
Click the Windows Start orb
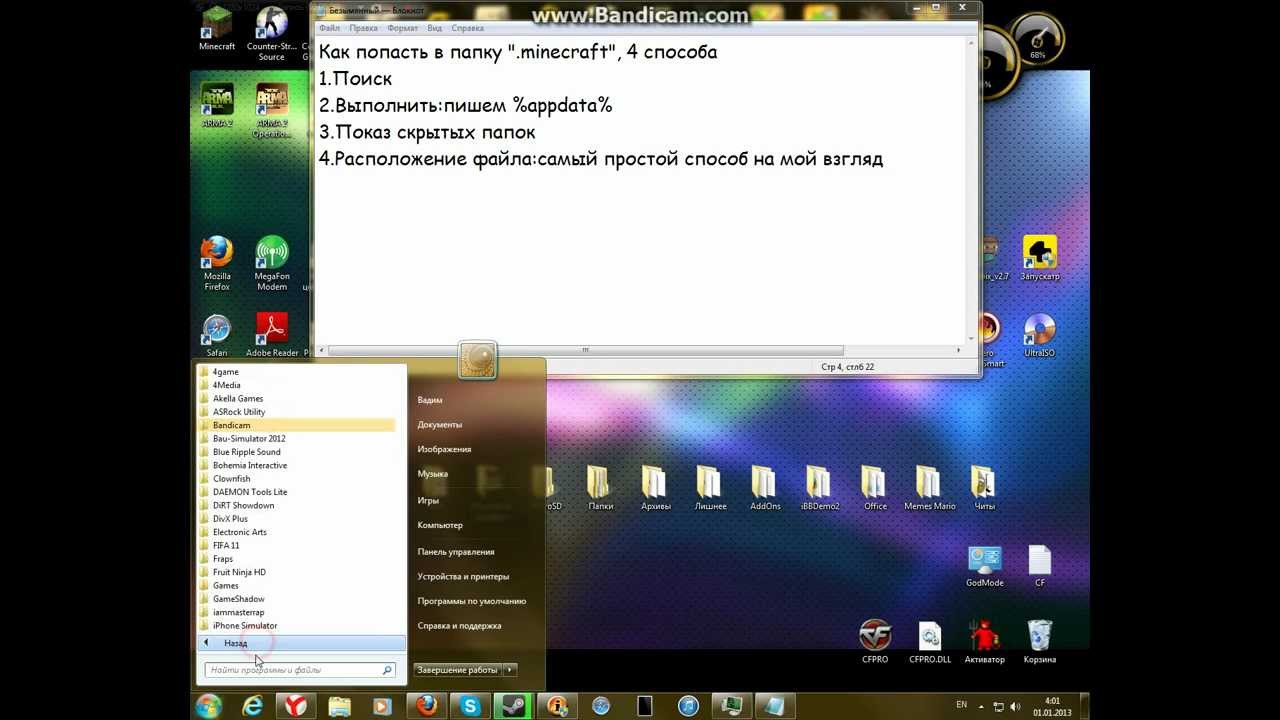(x=209, y=706)
